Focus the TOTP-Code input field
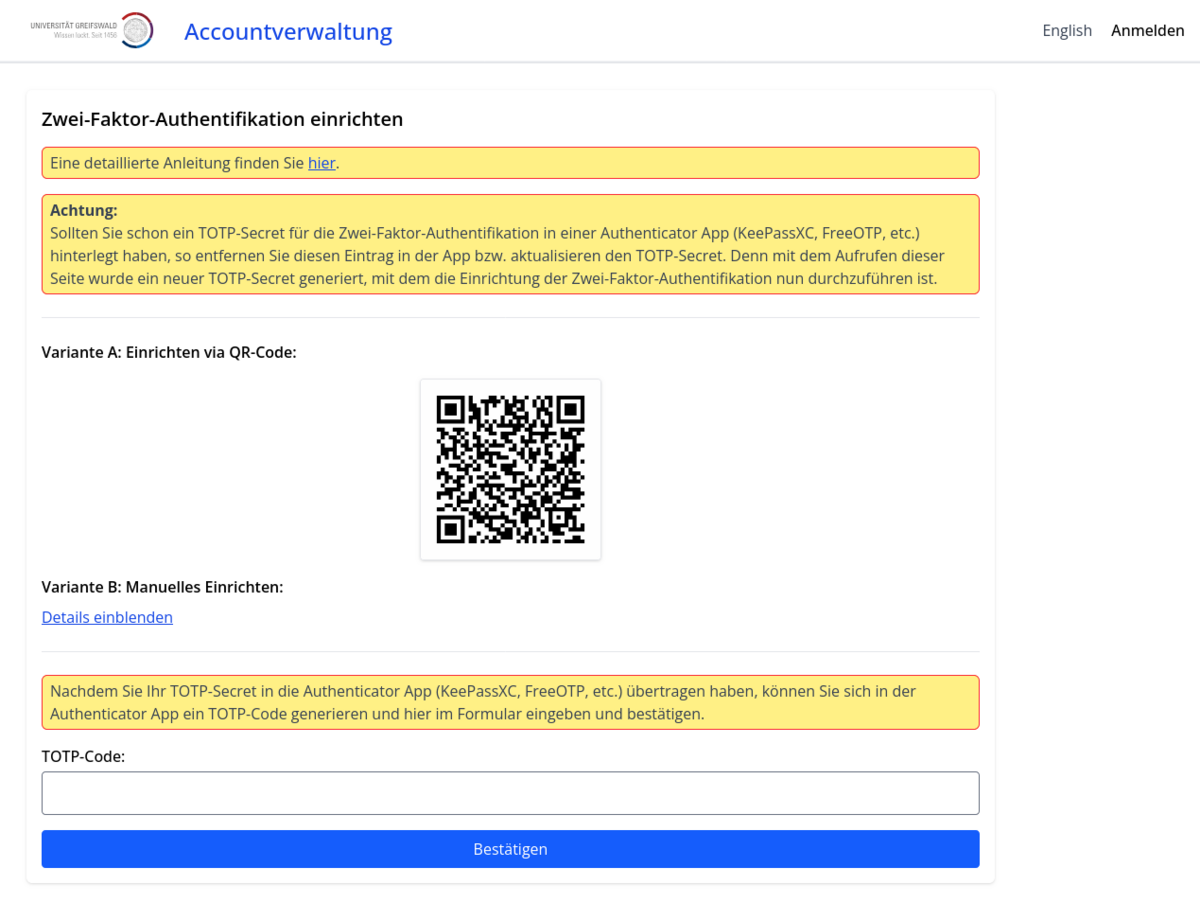 pyautogui.click(x=510, y=793)
